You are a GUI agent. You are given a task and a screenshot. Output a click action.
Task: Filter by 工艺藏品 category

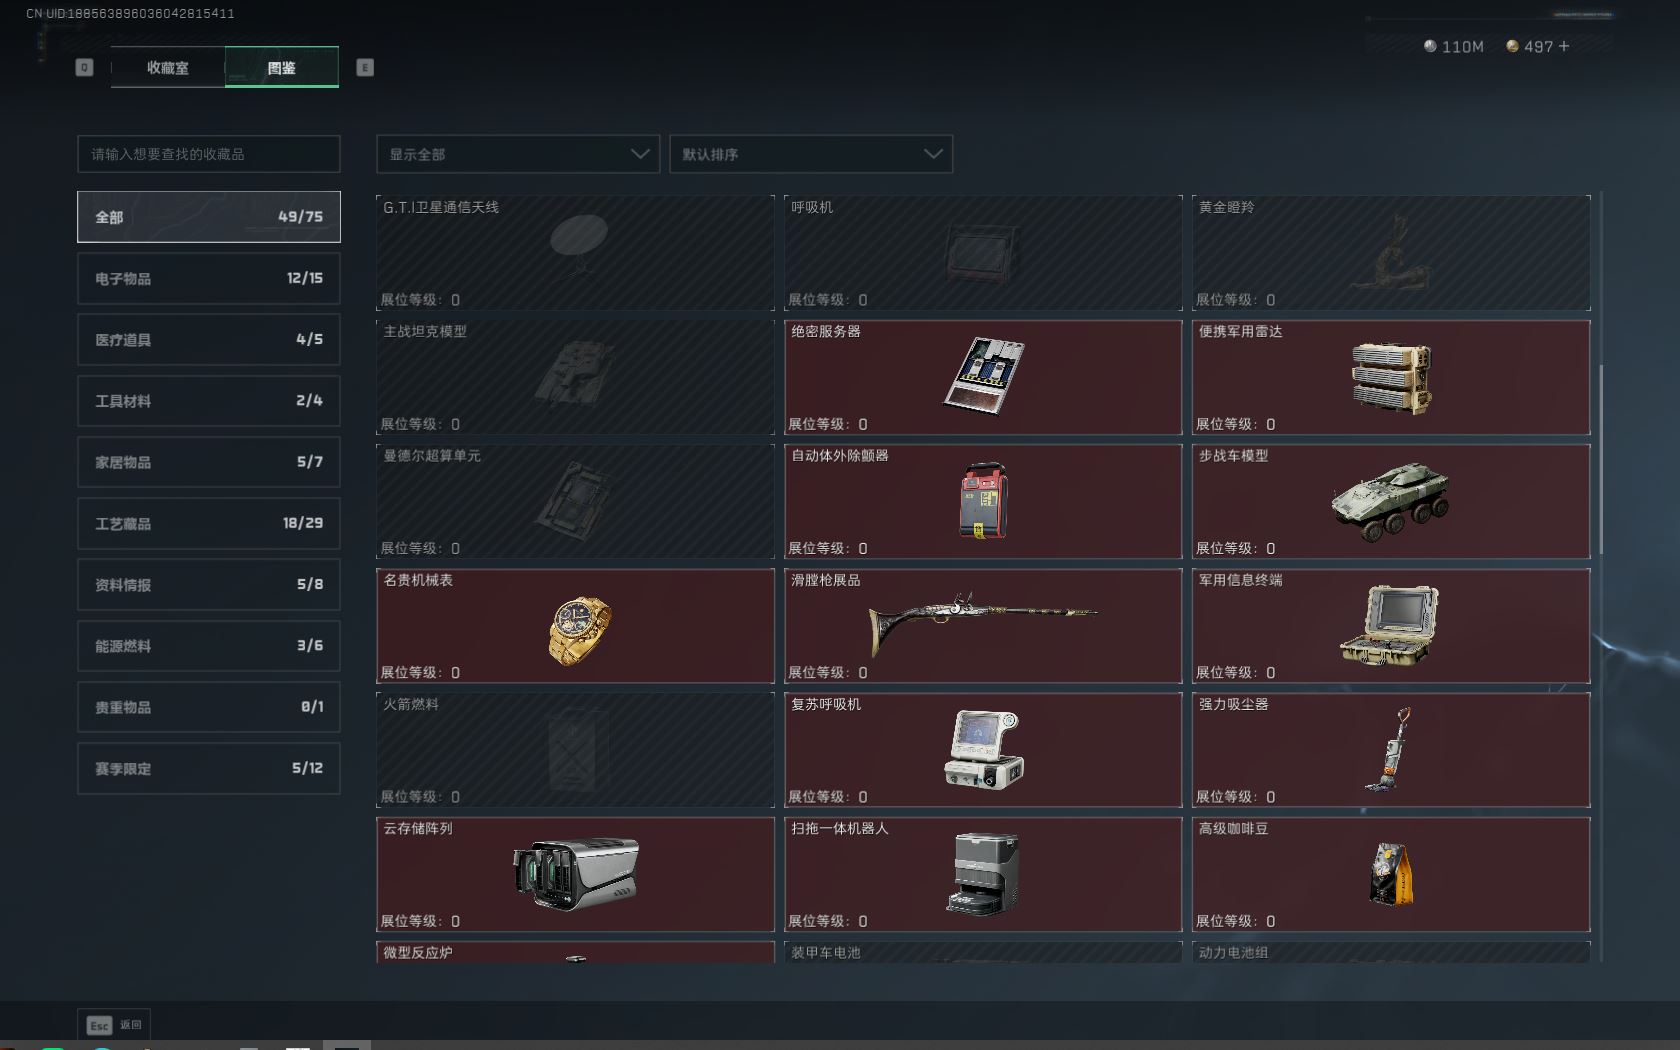pos(209,523)
